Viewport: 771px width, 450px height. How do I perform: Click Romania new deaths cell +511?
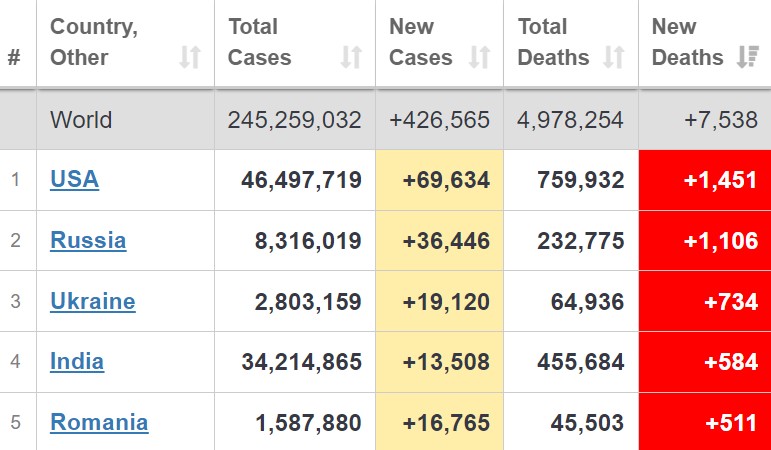click(x=705, y=421)
